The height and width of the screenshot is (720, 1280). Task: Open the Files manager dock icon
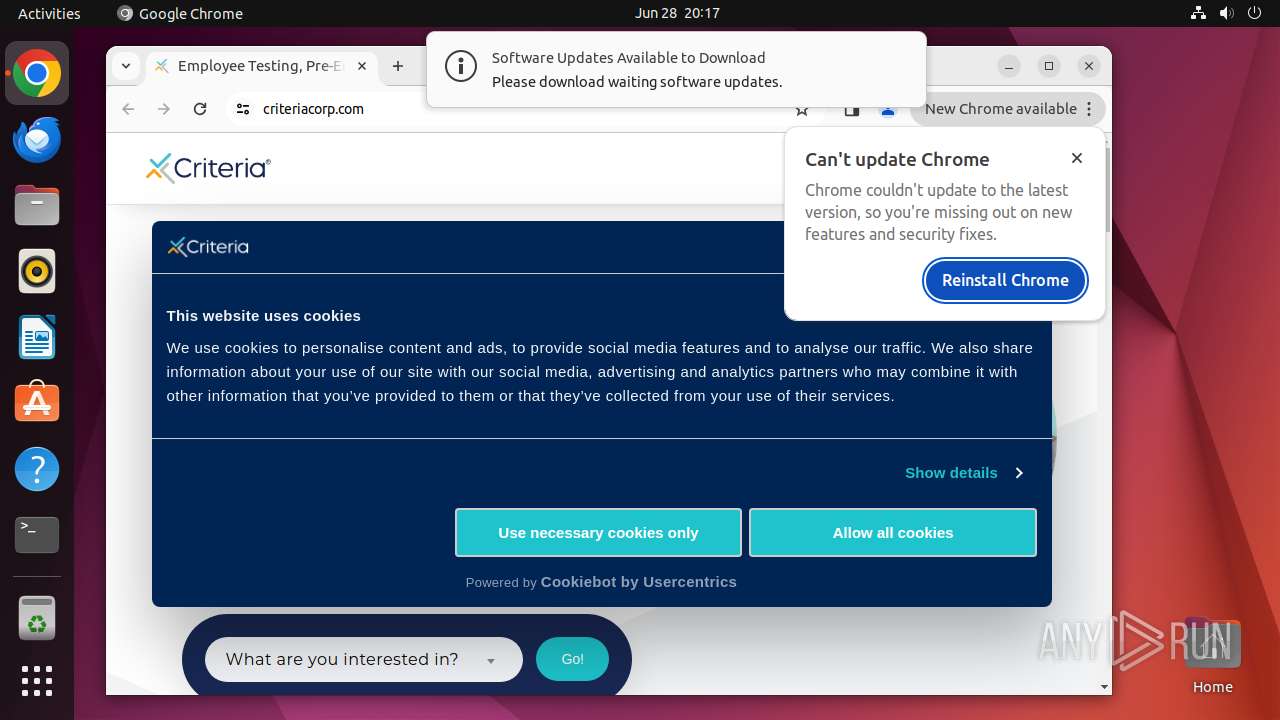pyautogui.click(x=37, y=206)
